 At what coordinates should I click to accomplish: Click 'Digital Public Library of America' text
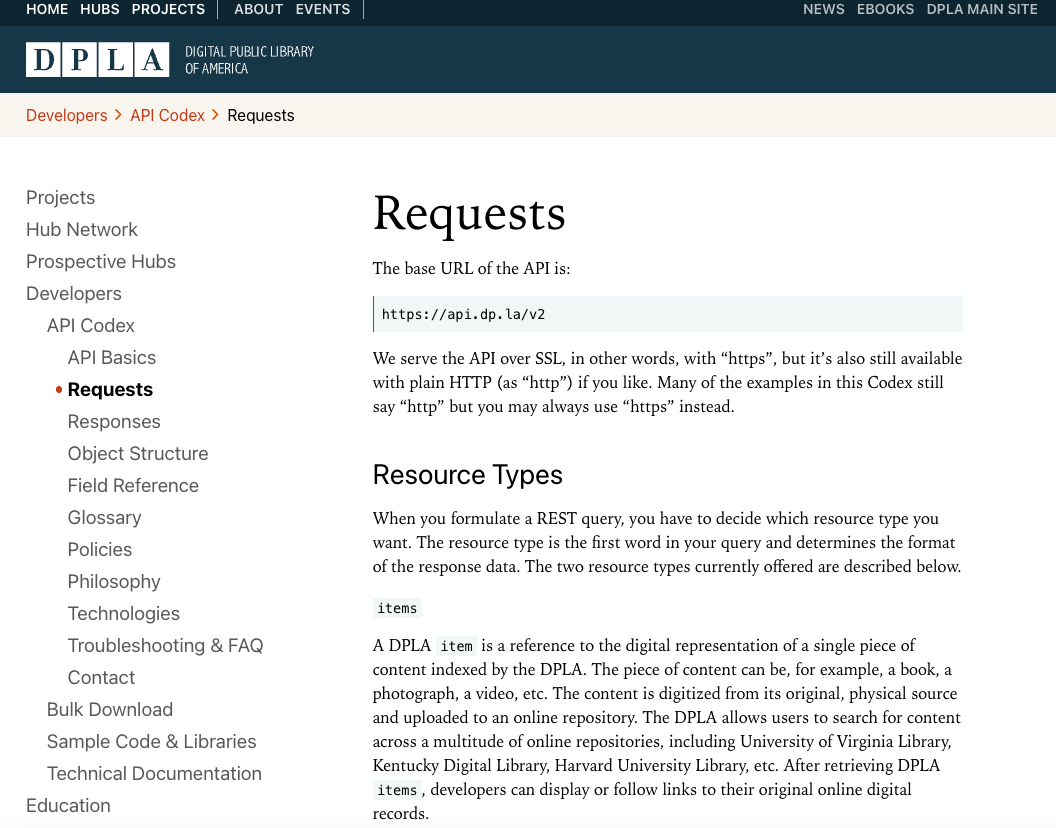[x=250, y=60]
